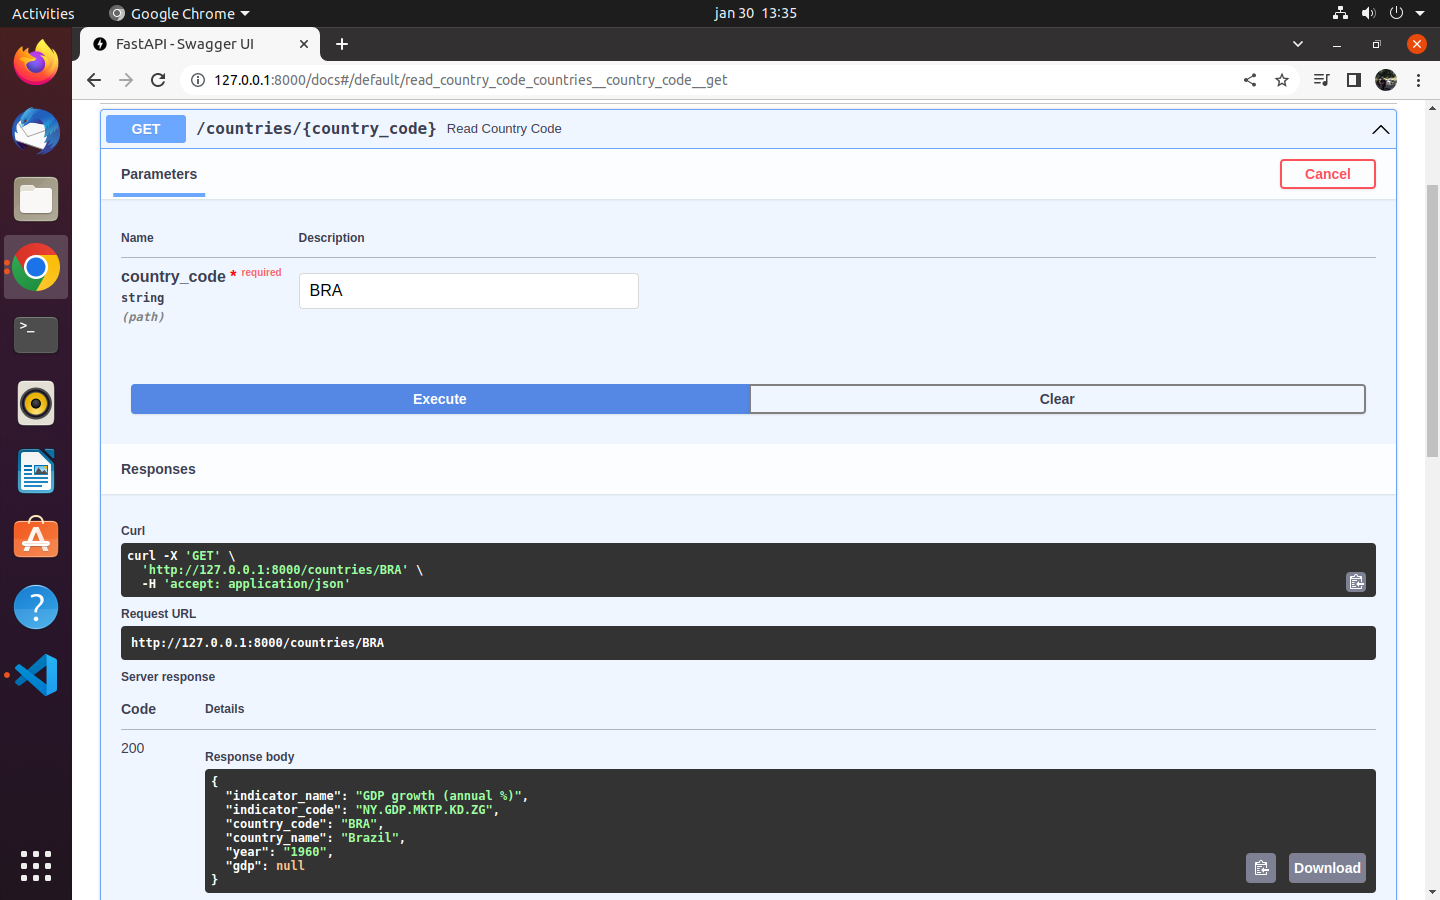Screen dimensions: 1440x900
Task: Open Firefox from the dock
Action: [x=36, y=63]
